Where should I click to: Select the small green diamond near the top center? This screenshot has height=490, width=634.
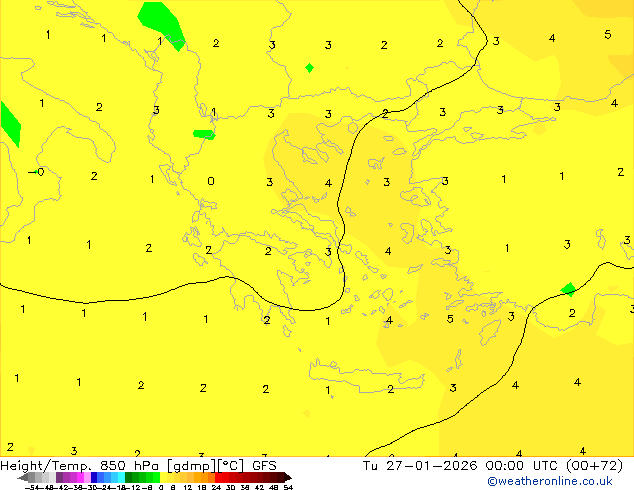pos(309,68)
